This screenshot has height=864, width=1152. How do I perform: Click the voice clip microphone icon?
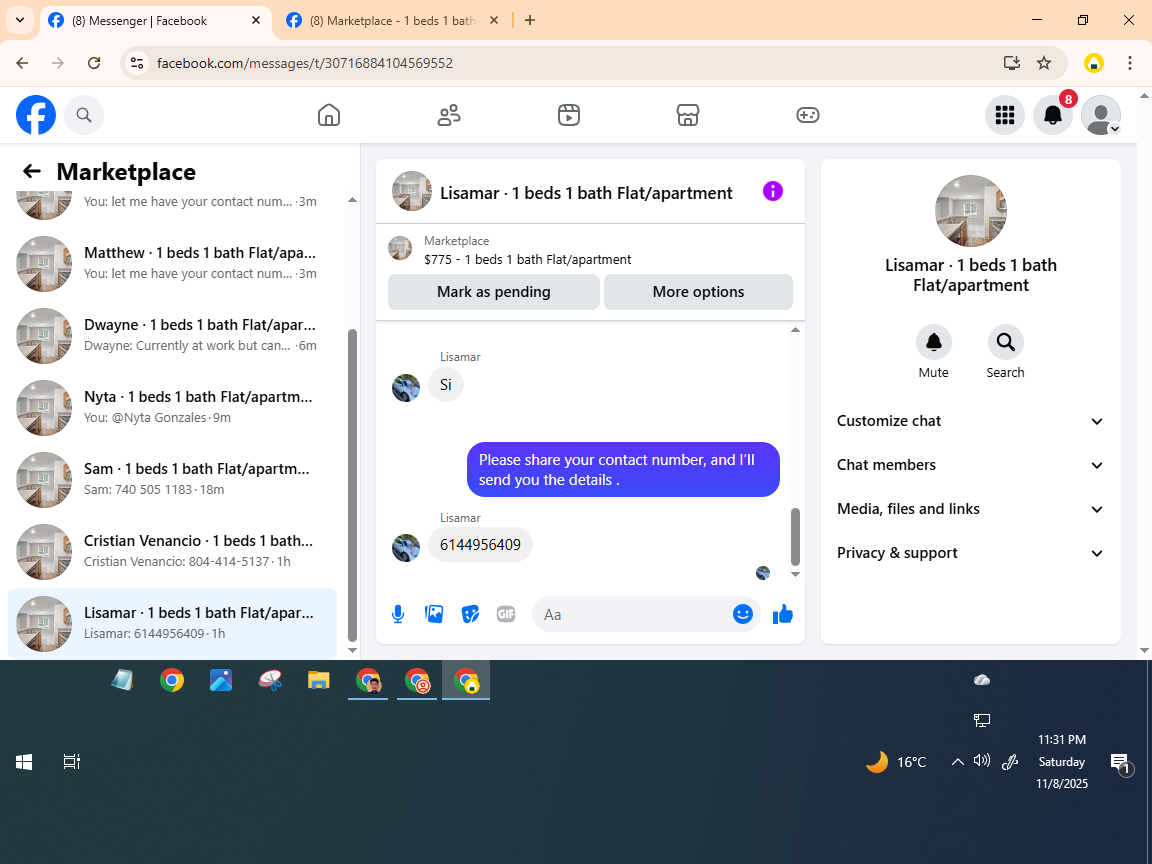click(x=397, y=614)
